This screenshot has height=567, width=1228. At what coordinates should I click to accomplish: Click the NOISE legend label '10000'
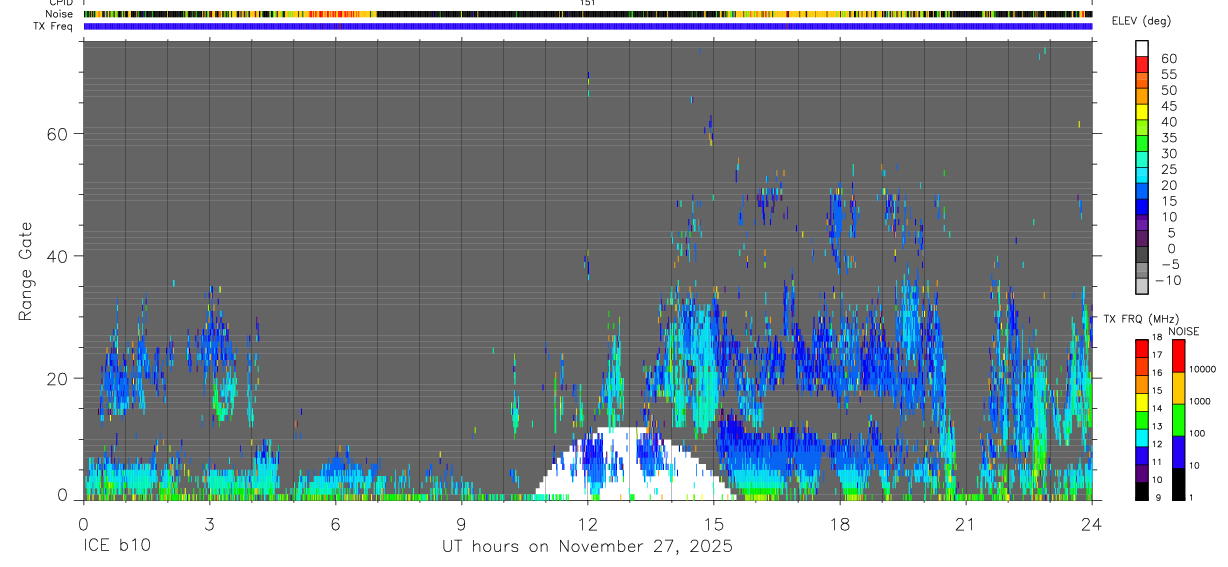[1203, 369]
